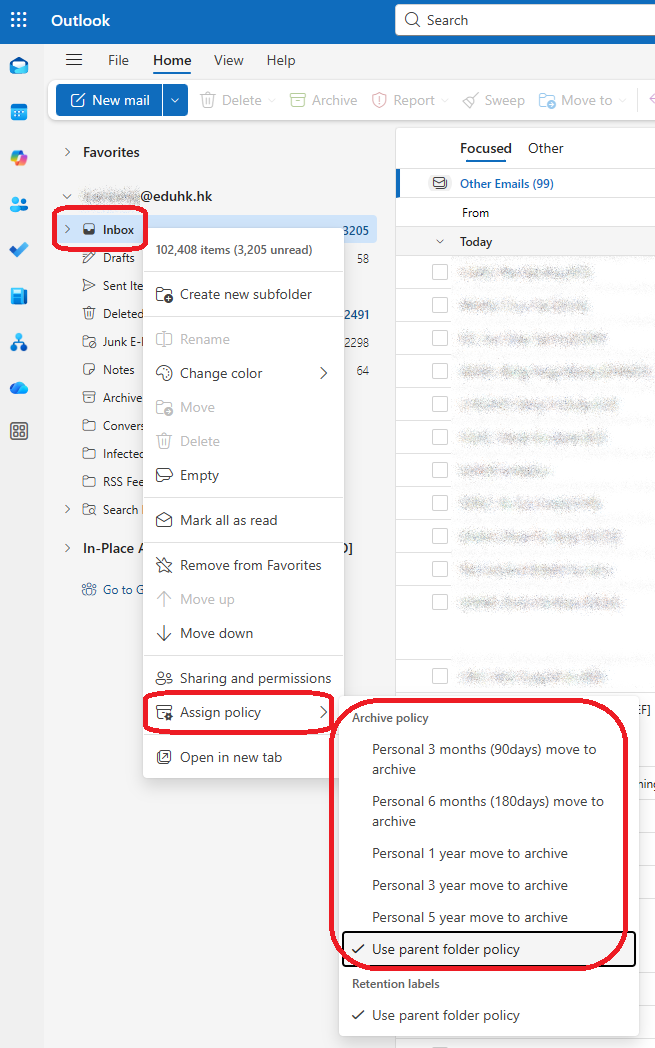This screenshot has height=1048, width=655.
Task: Click Archive in the toolbar
Action: pyautogui.click(x=323, y=100)
